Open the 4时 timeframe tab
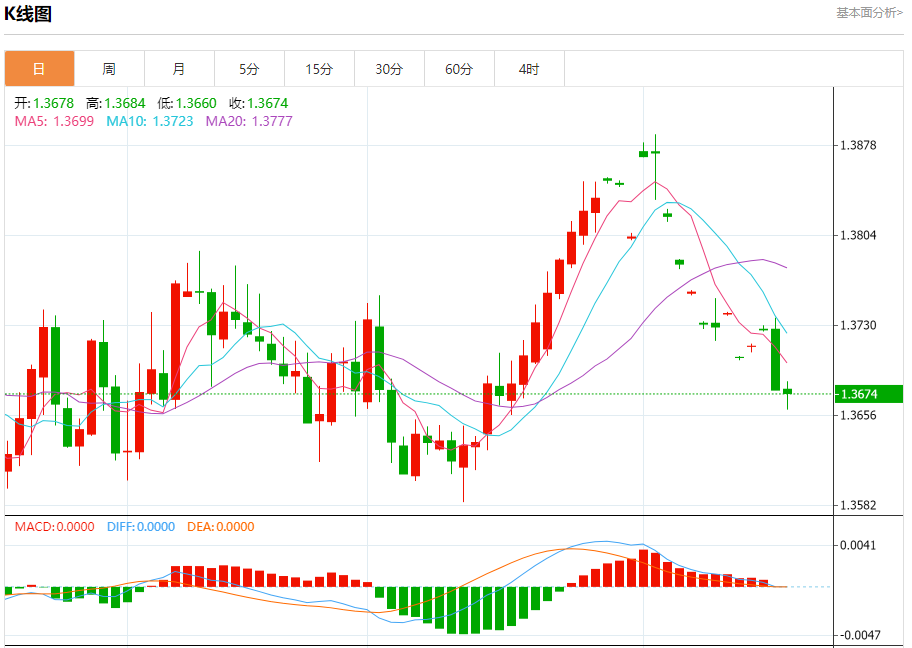The height and width of the screenshot is (648, 912). click(x=529, y=69)
